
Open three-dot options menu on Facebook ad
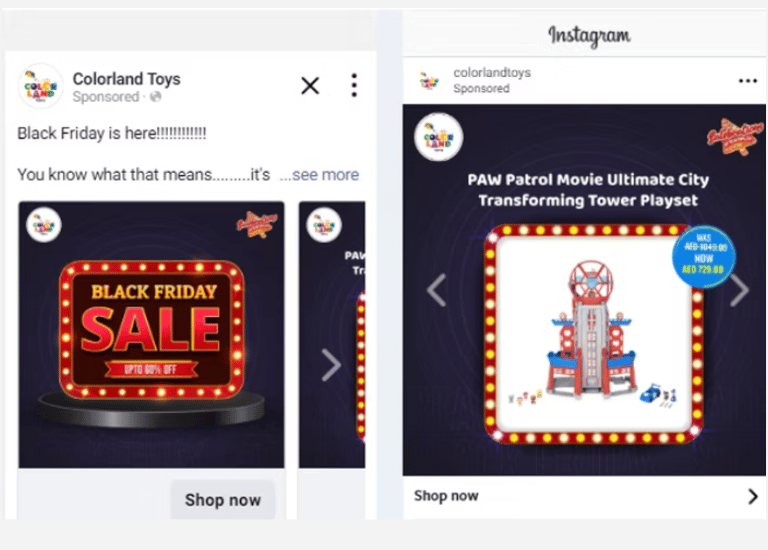[x=354, y=86]
